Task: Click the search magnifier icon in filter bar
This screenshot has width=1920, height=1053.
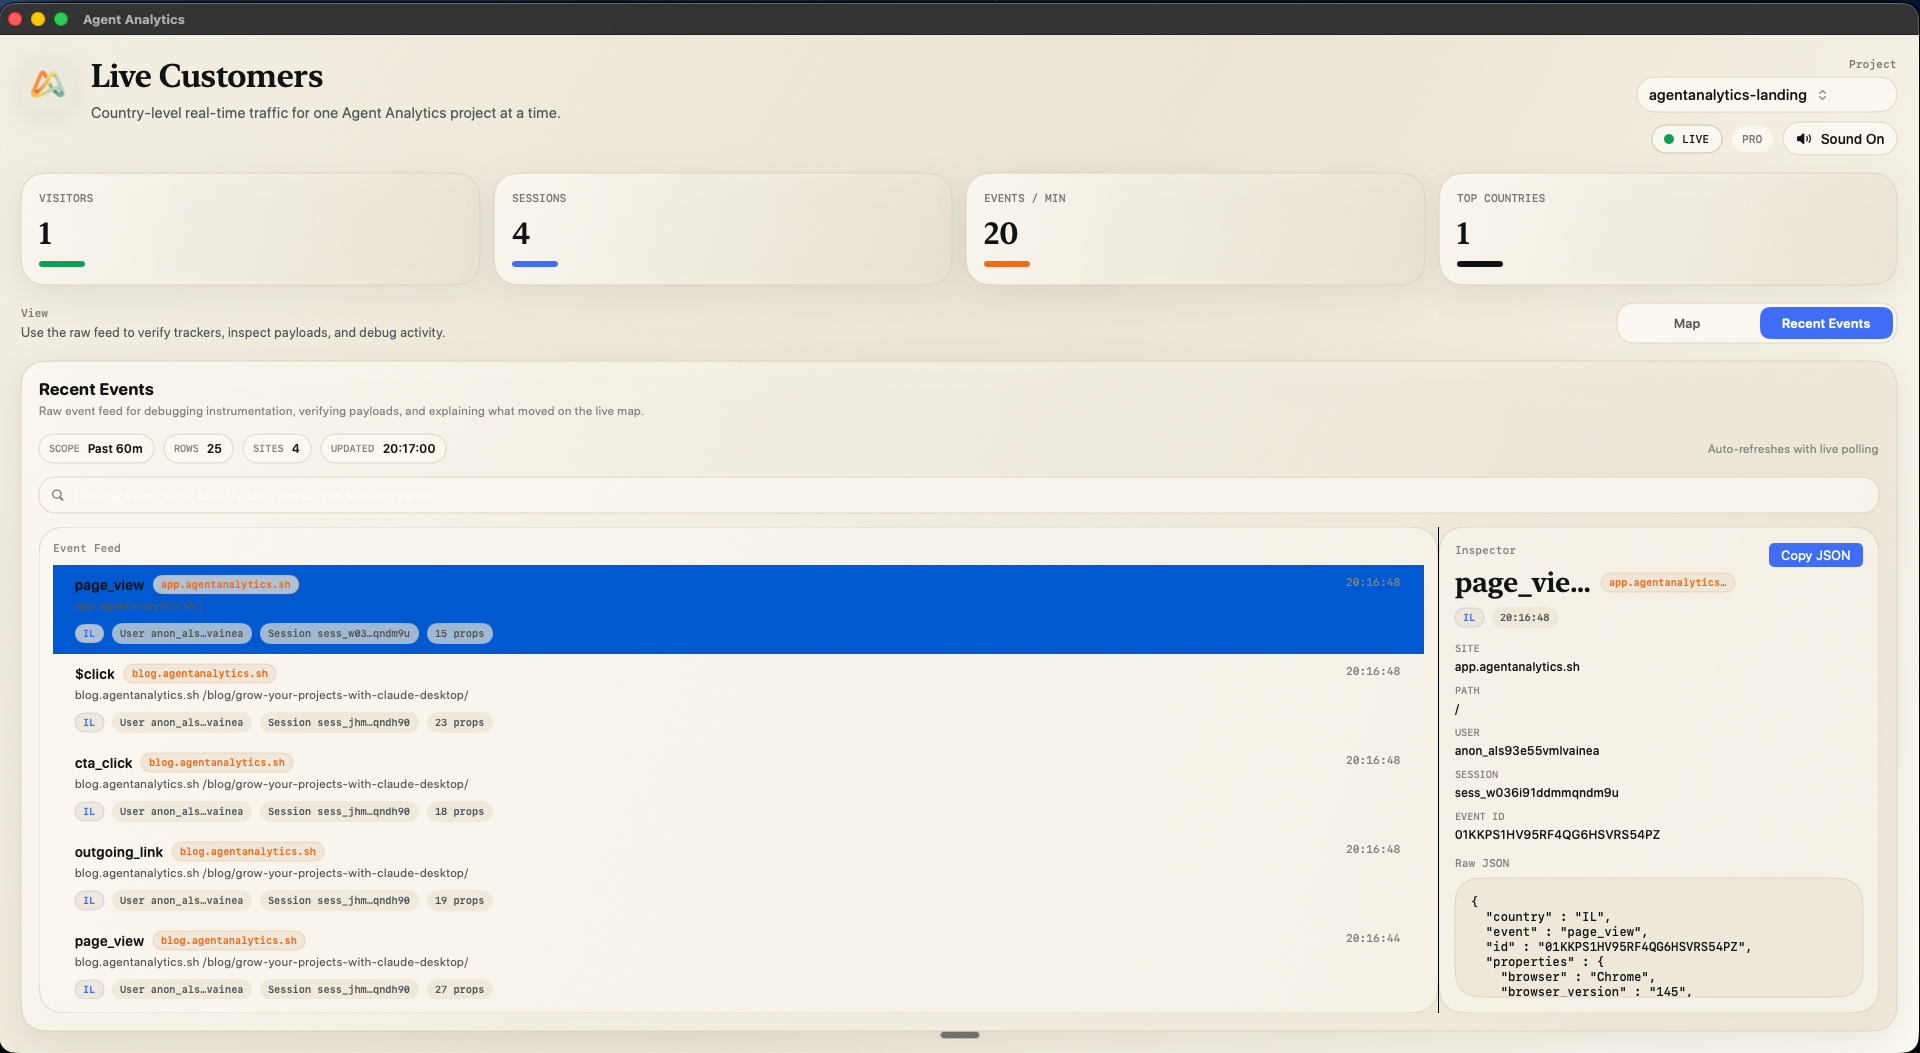Action: click(58, 495)
